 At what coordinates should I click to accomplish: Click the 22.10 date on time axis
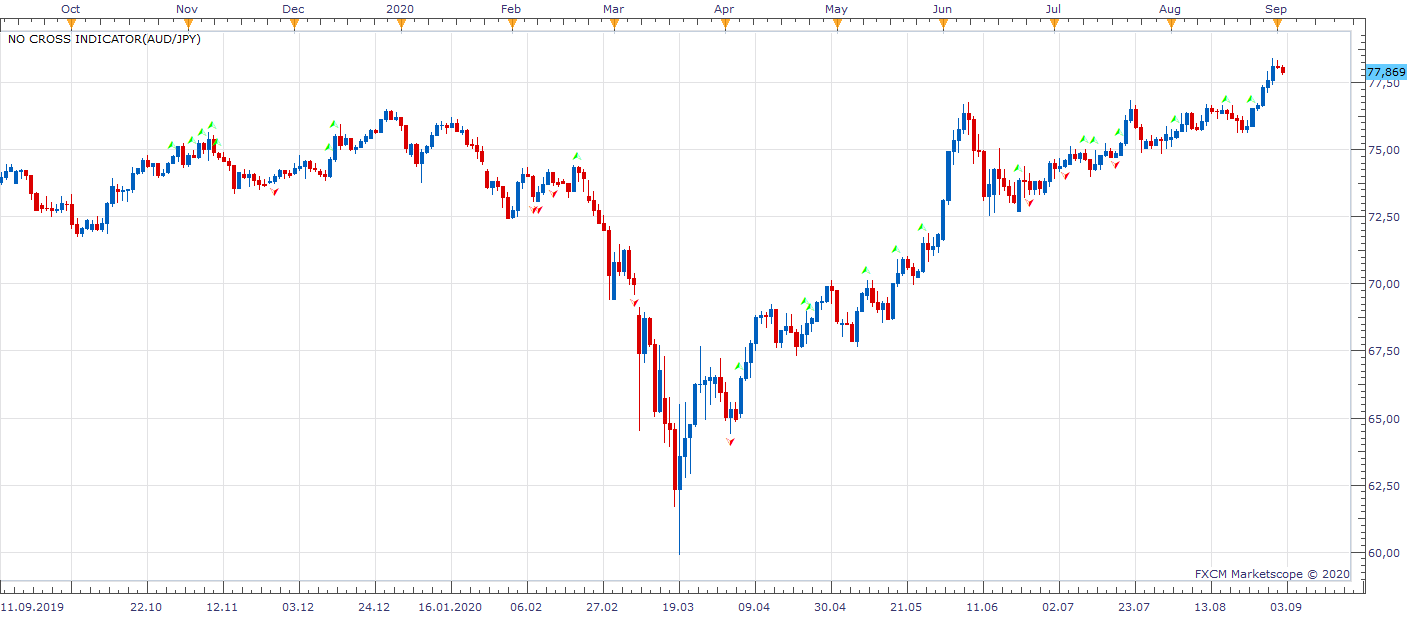click(147, 607)
